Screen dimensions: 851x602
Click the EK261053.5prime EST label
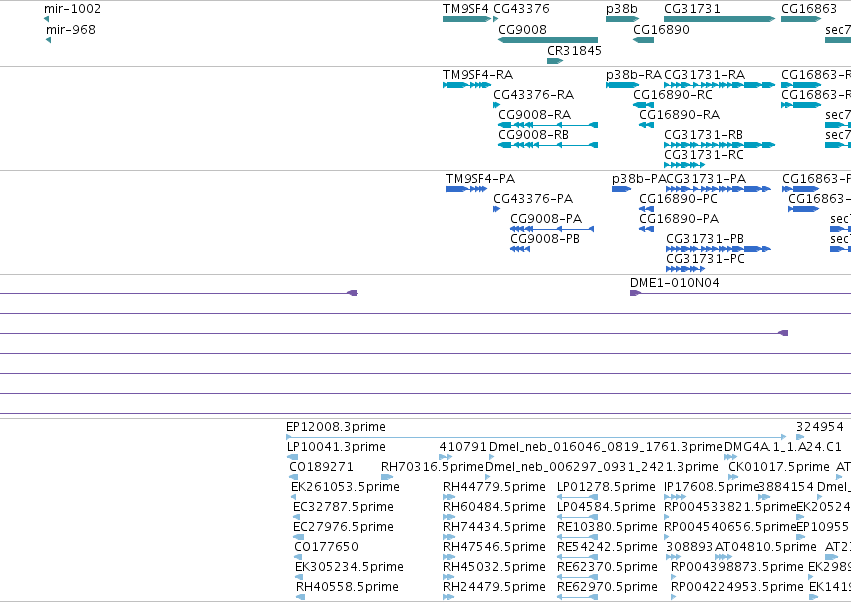click(345, 487)
